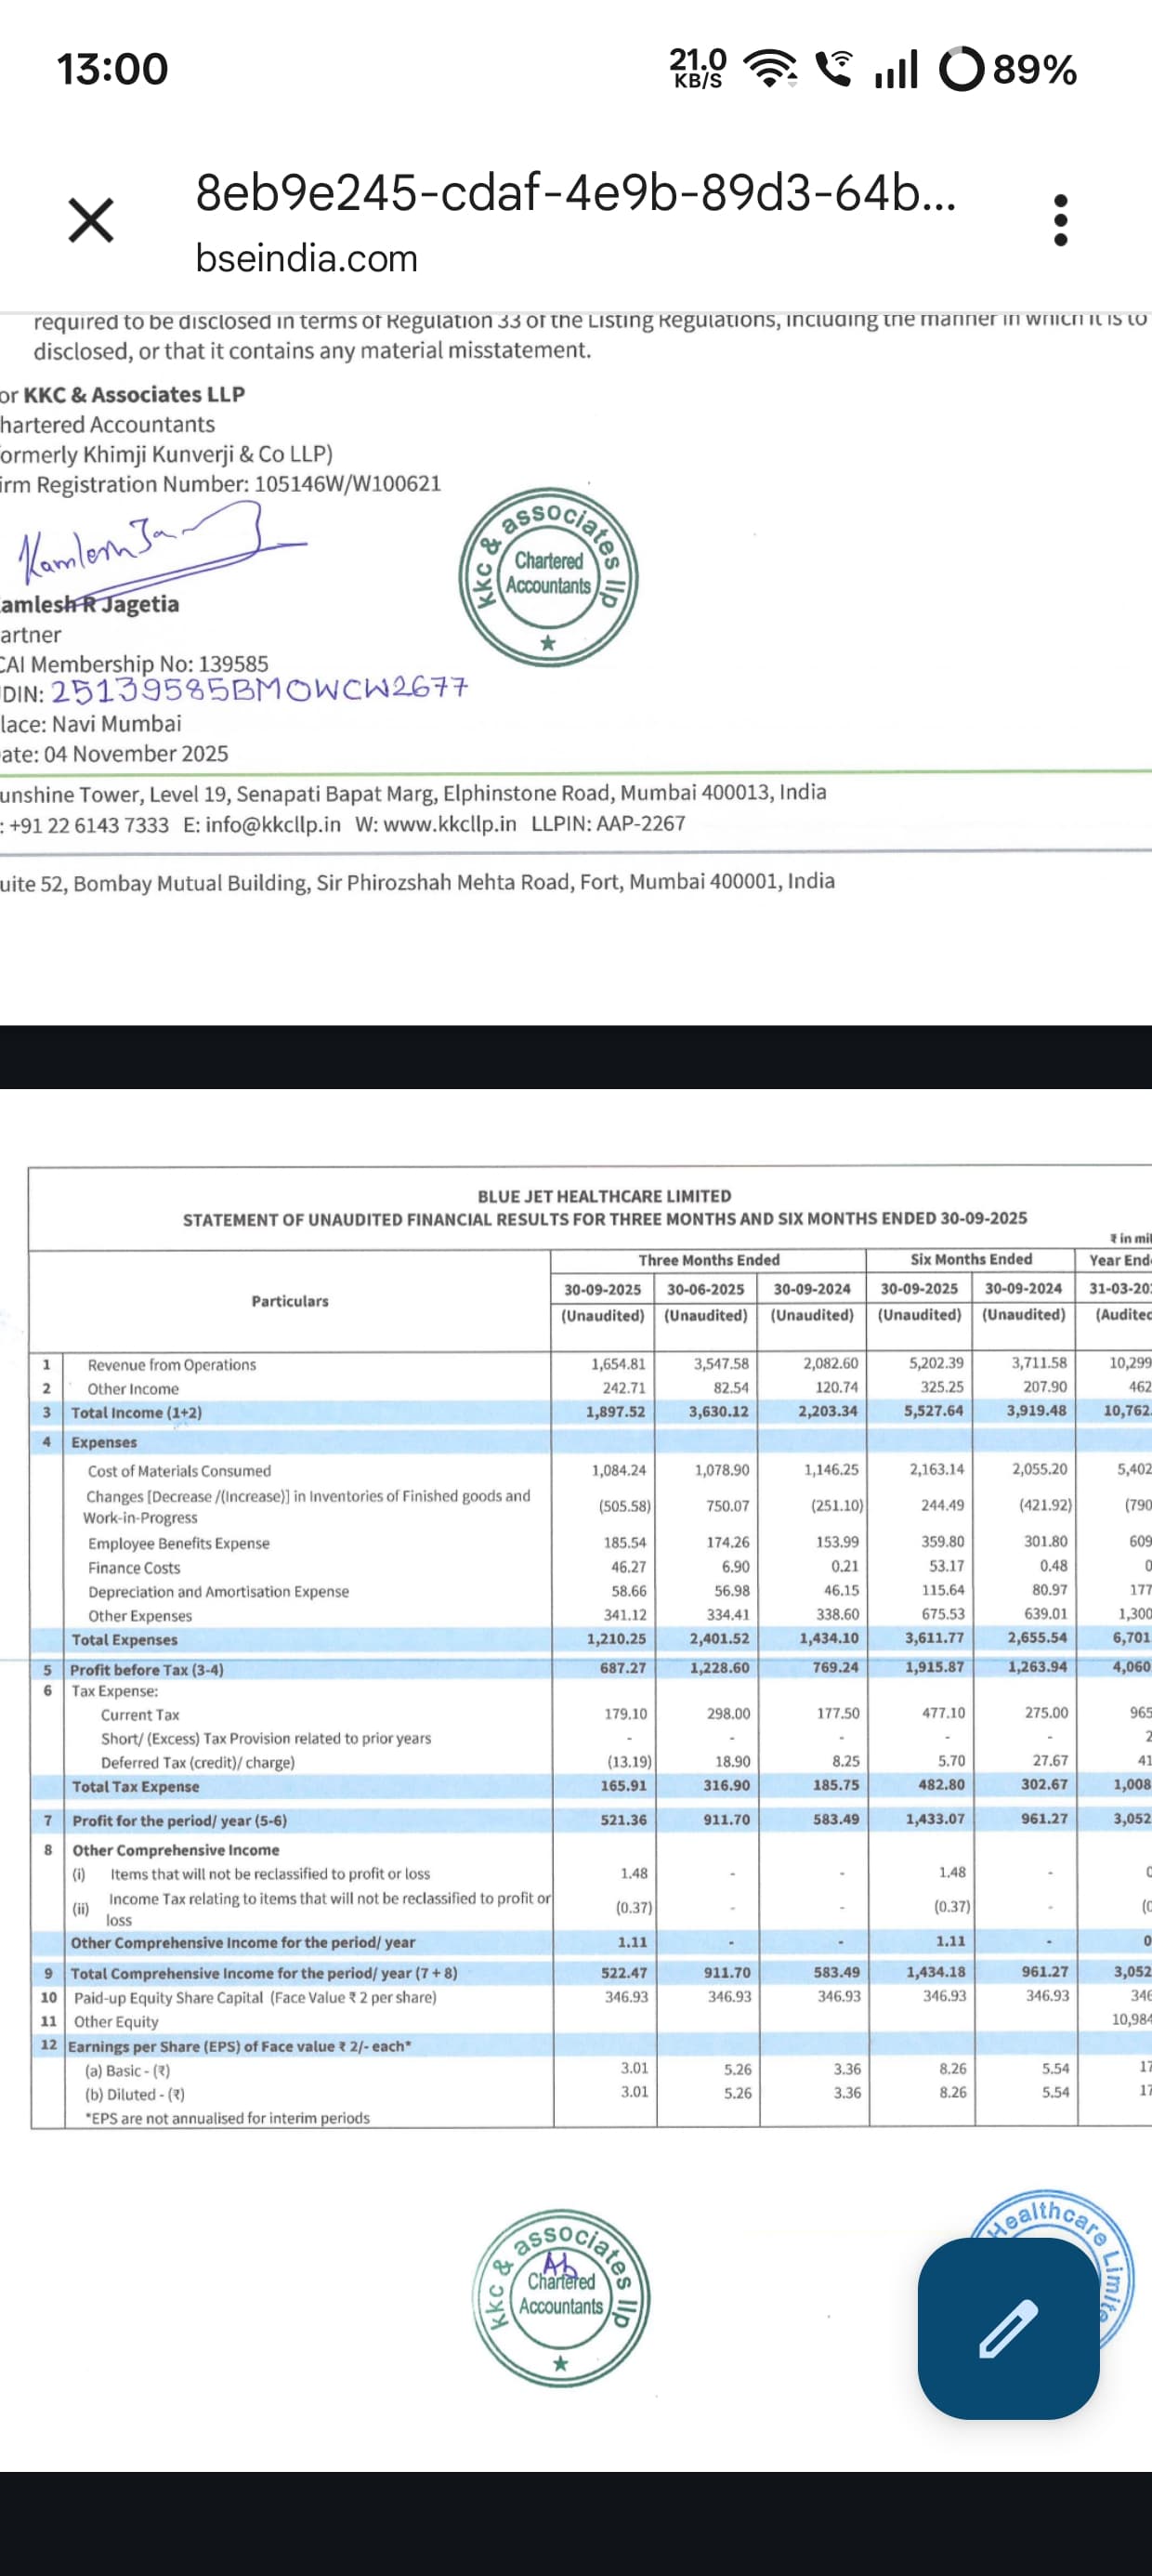Image resolution: width=1152 pixels, height=2576 pixels.
Task: Tap the bseindia.com domain text
Action: pyautogui.click(x=306, y=258)
